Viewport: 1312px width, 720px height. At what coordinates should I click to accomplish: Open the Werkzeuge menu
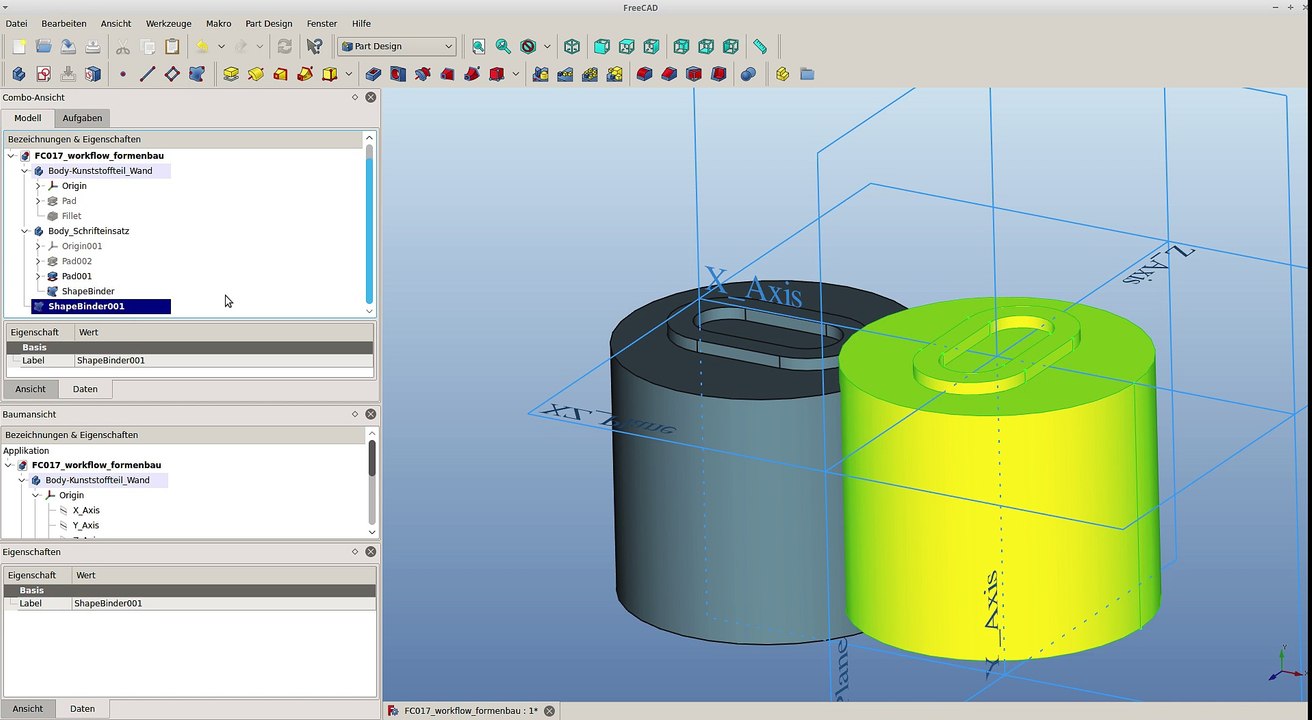(x=168, y=23)
